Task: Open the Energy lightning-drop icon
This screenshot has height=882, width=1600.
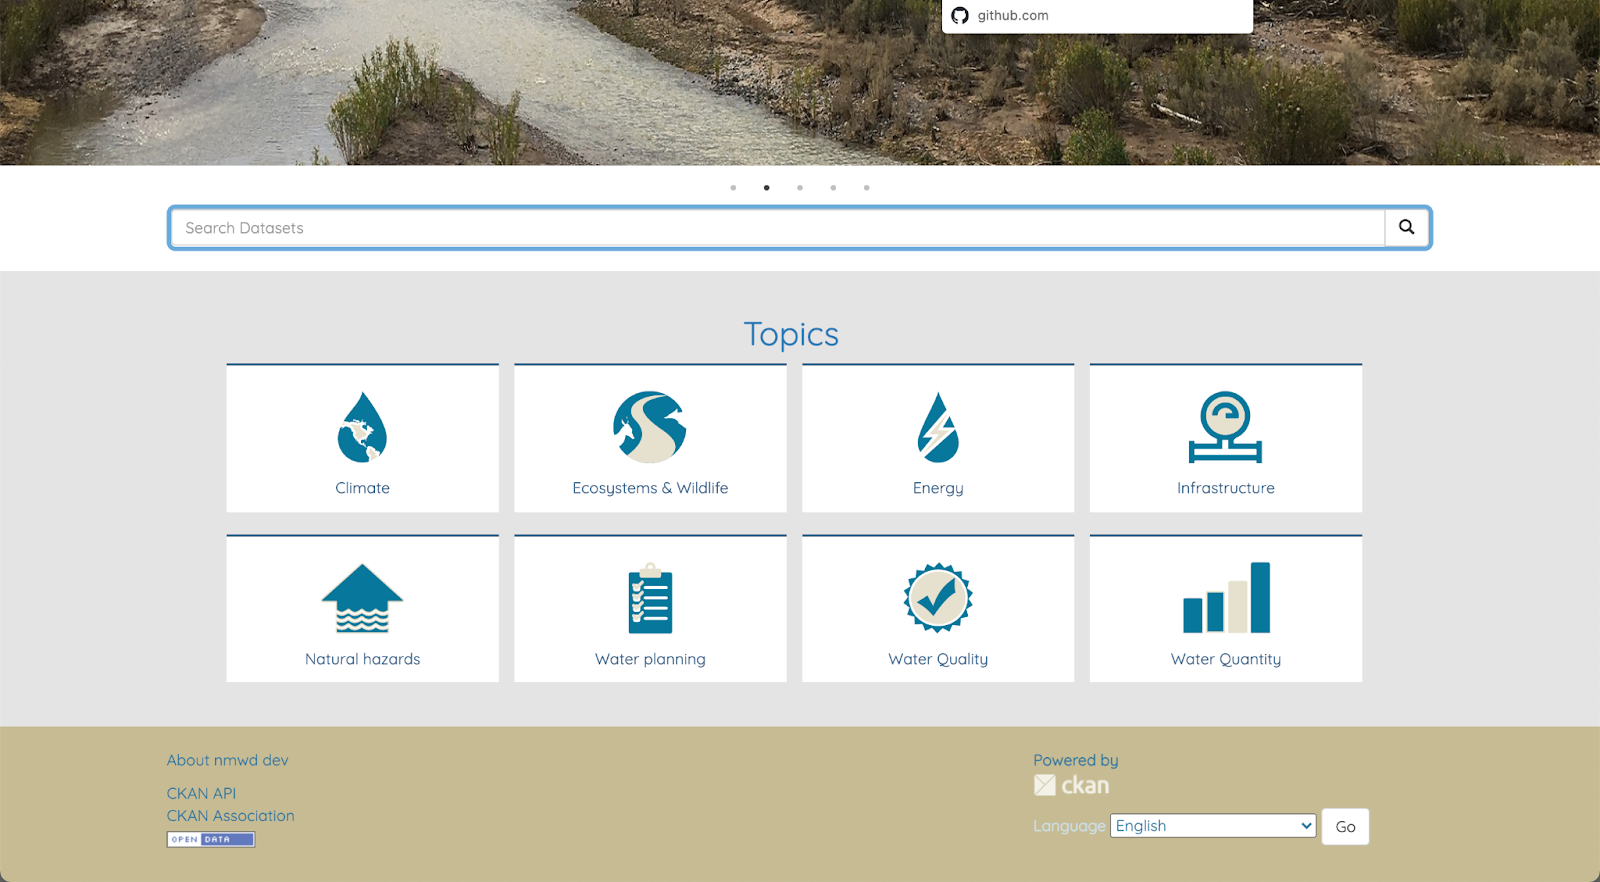Action: tap(938, 427)
